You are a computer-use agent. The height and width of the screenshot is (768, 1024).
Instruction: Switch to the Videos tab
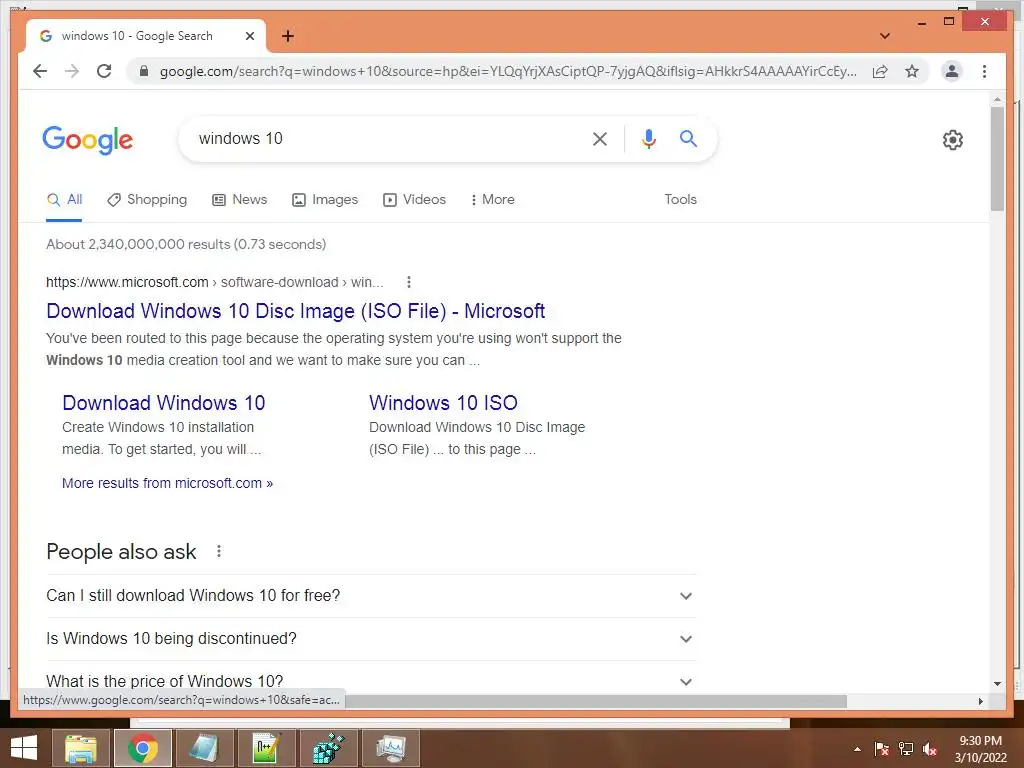414,200
